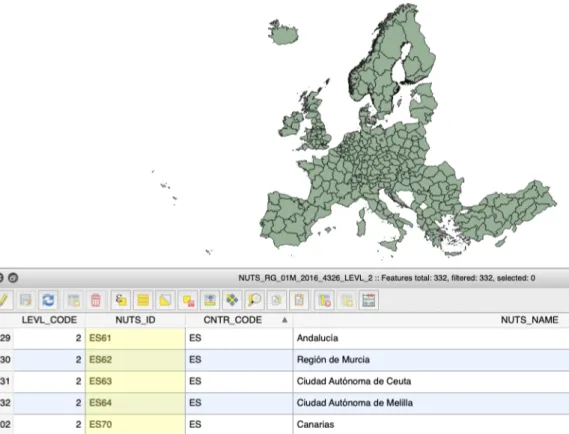The width and height of the screenshot is (569, 434).
Task: Click the New field icon
Action: pos(347,300)
